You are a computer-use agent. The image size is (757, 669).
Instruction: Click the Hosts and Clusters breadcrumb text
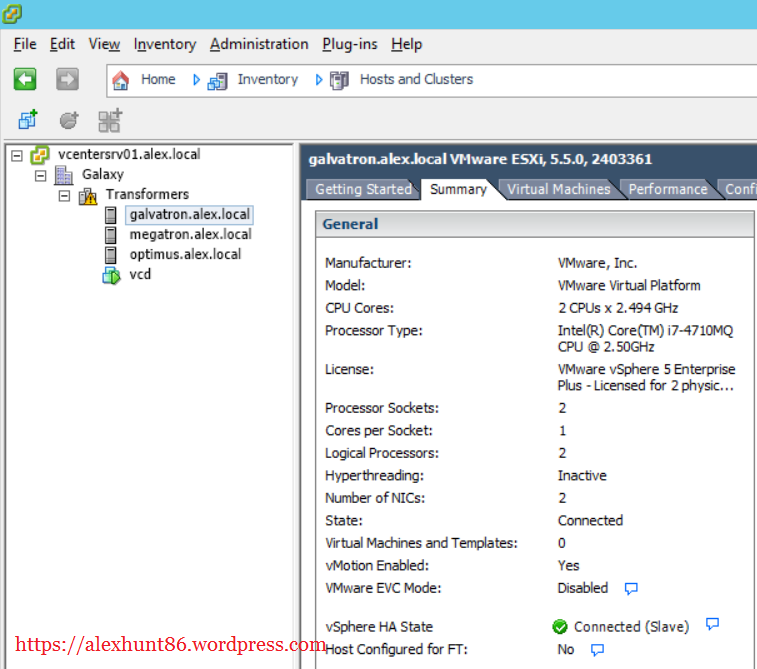point(416,79)
